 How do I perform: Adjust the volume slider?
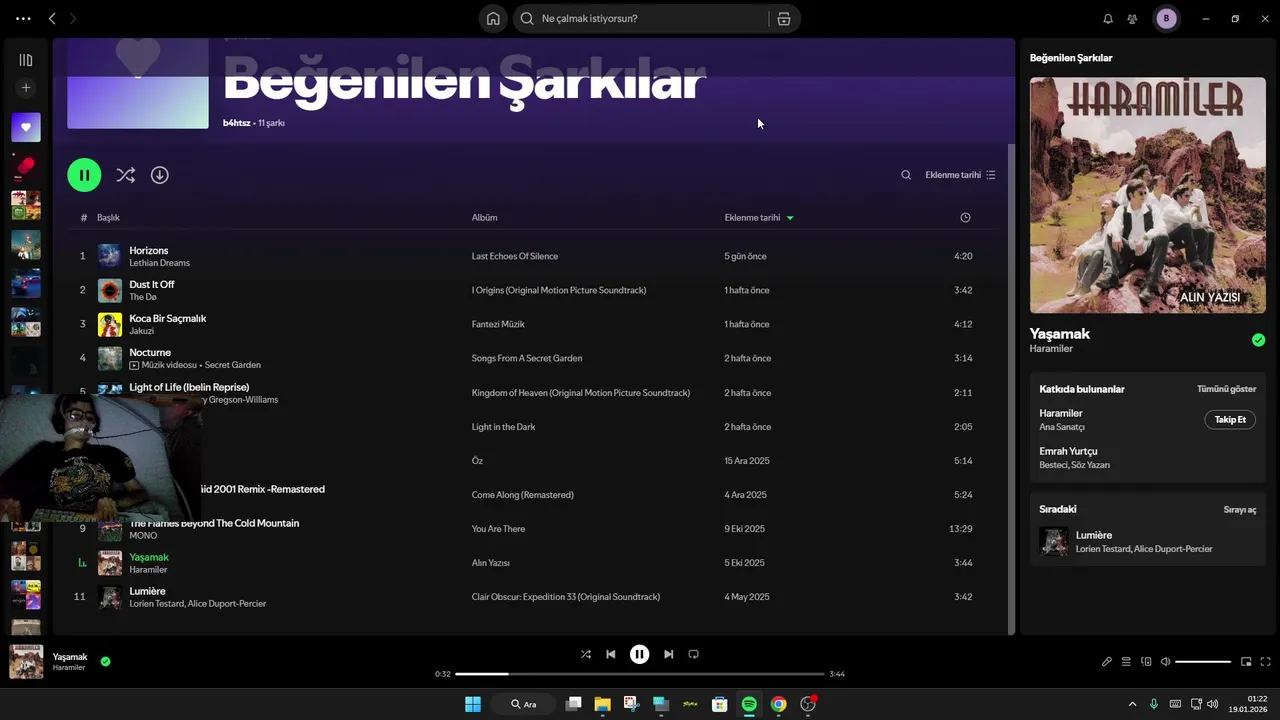coord(1203,661)
